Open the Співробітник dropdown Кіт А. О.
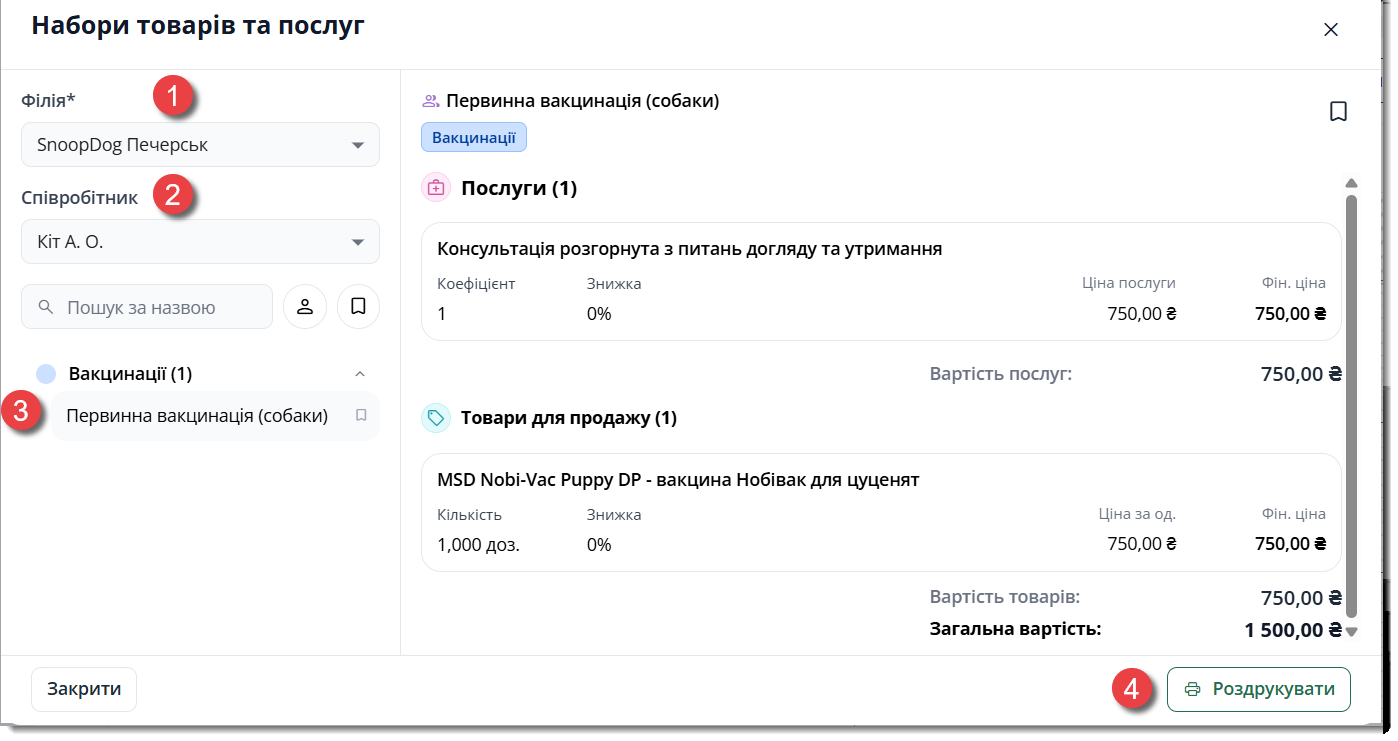This screenshot has width=1398, height=741. pyautogui.click(x=200, y=242)
